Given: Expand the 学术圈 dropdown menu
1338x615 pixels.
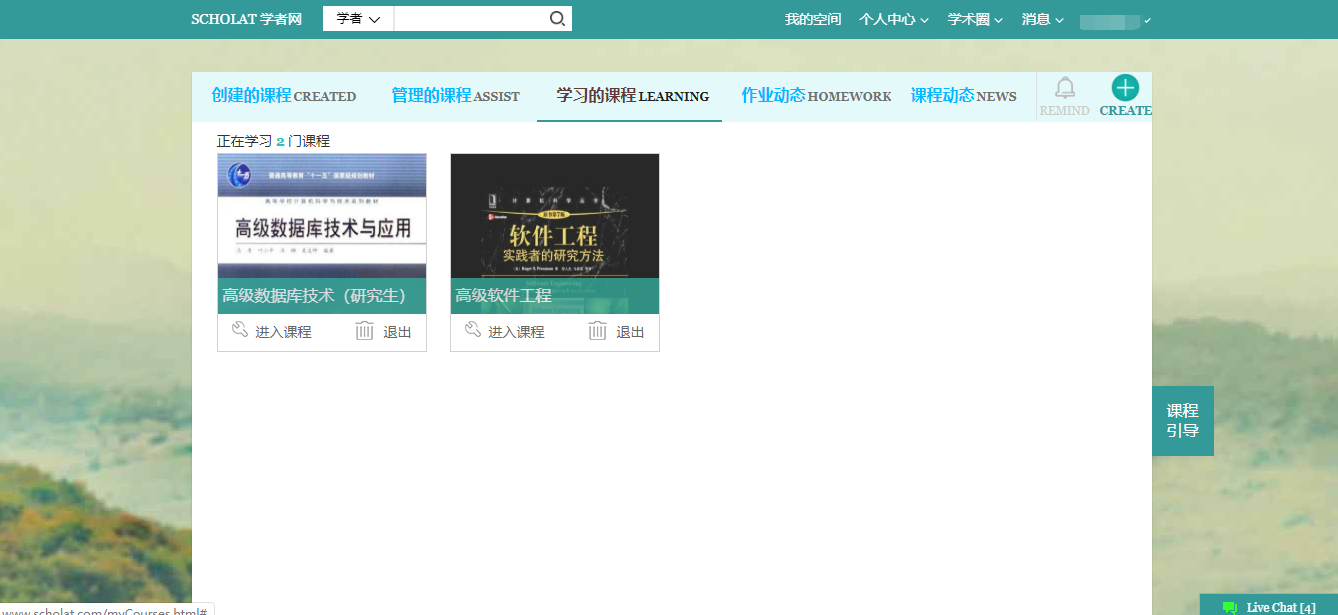Looking at the screenshot, I should tap(975, 19).
